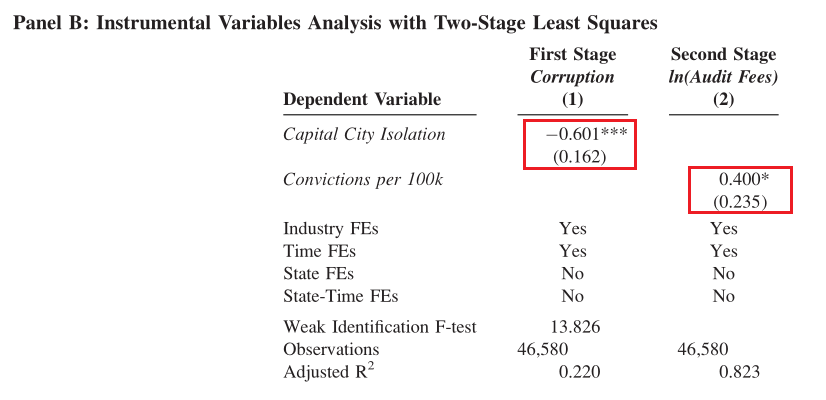The width and height of the screenshot is (826, 400).
Task: Click the (0.235) standard error
Action: tap(740, 202)
